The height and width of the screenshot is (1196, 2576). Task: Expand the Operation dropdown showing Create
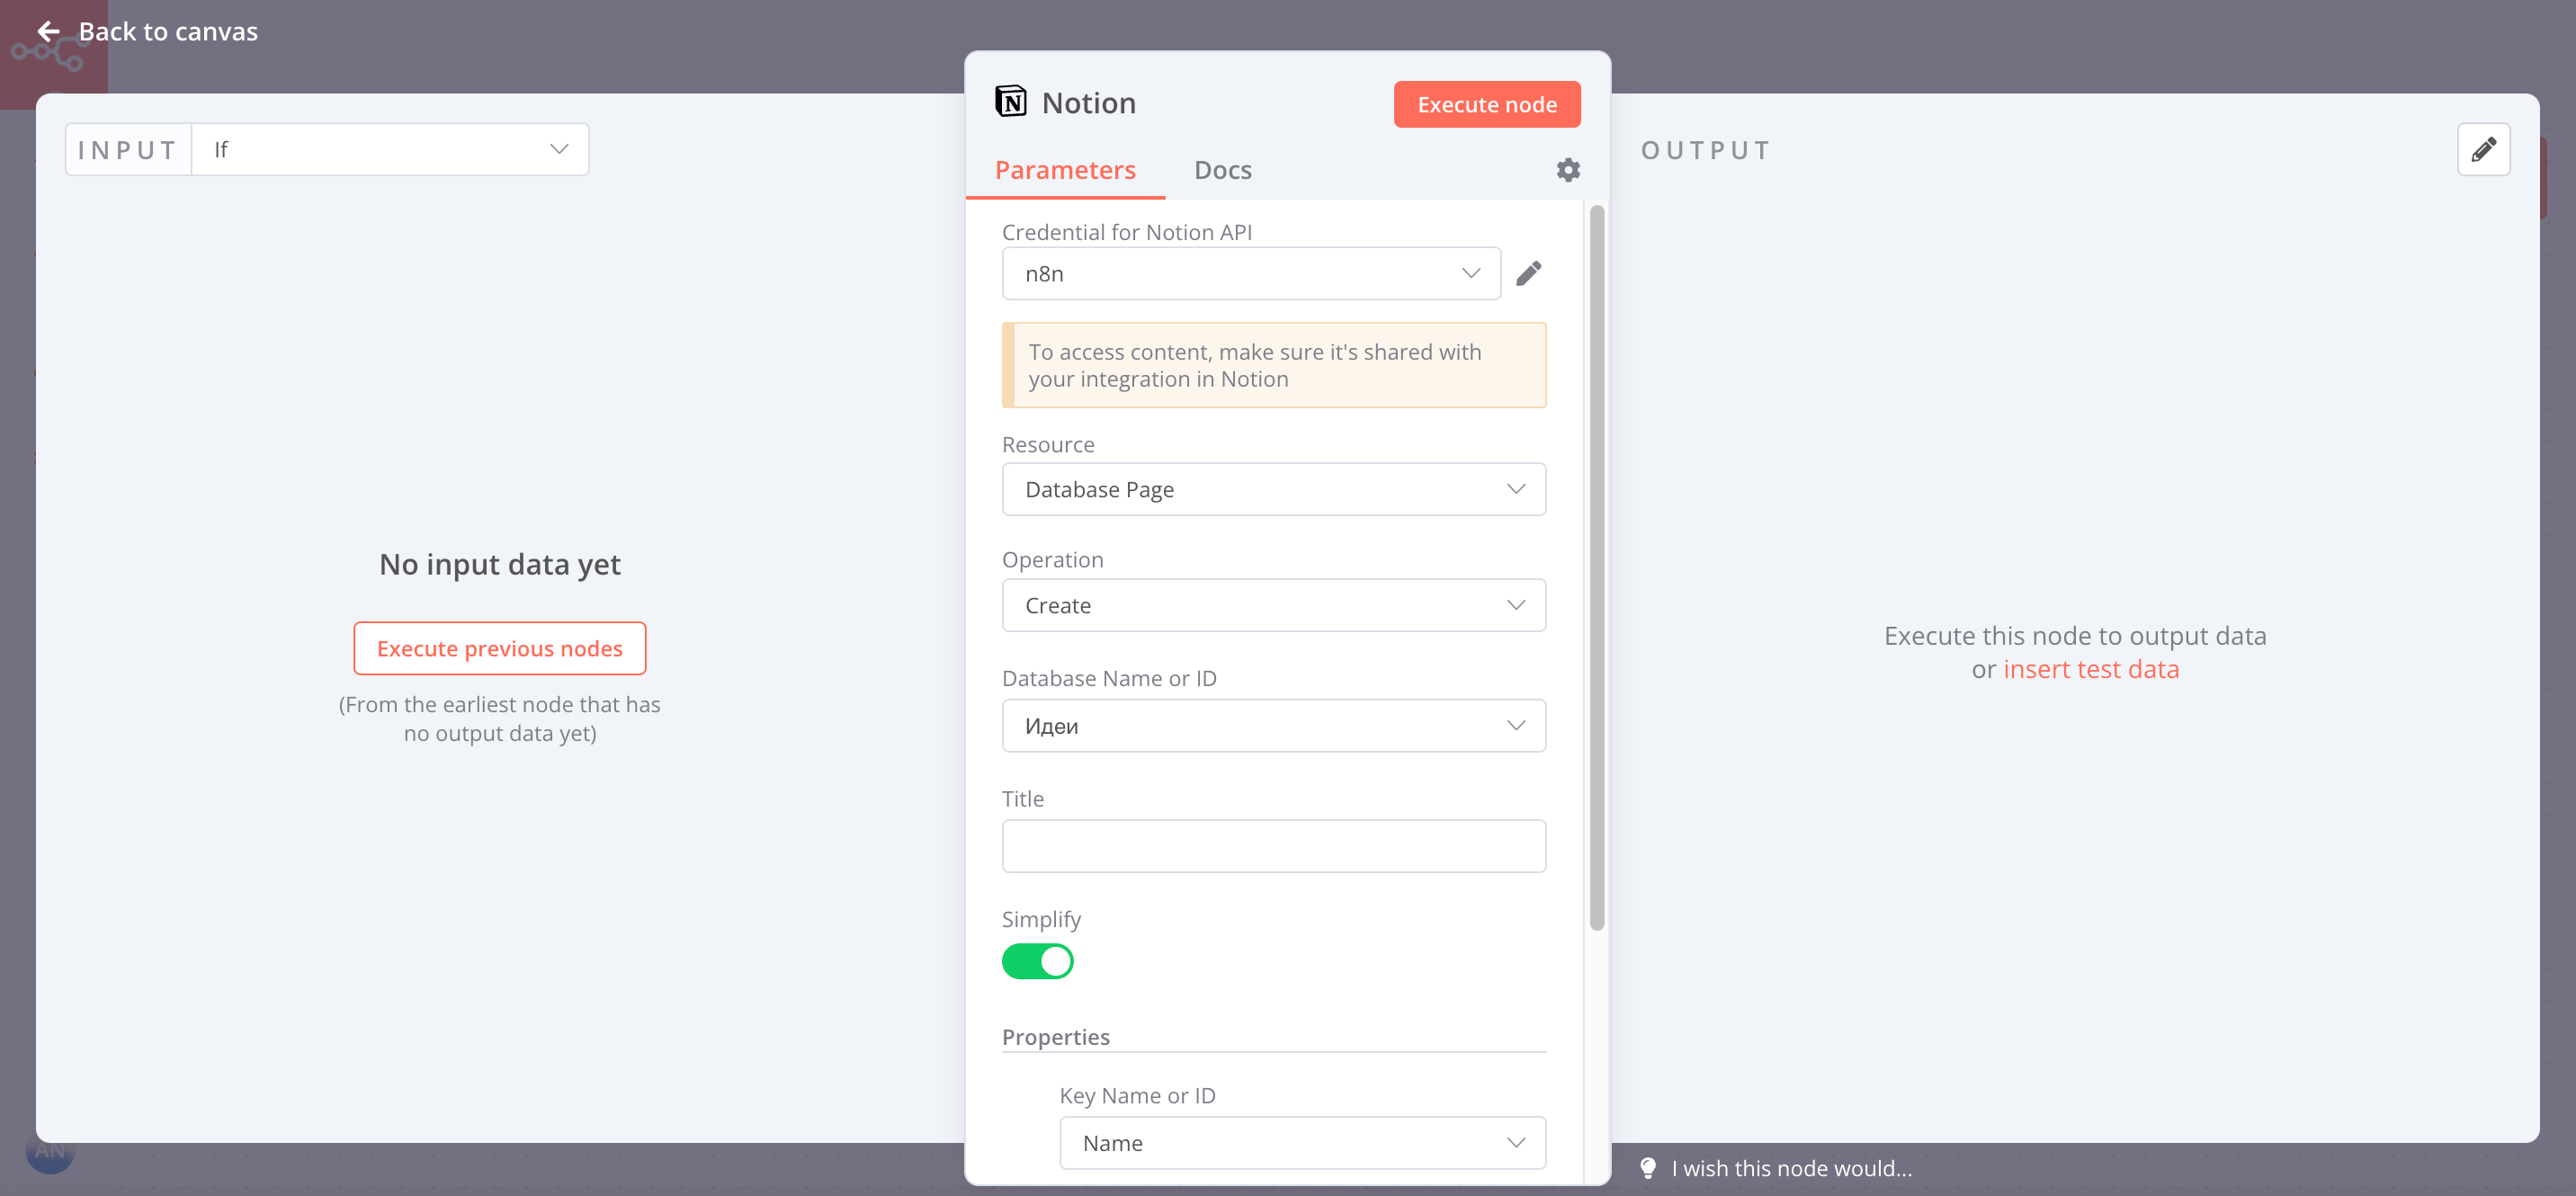pyautogui.click(x=1273, y=605)
